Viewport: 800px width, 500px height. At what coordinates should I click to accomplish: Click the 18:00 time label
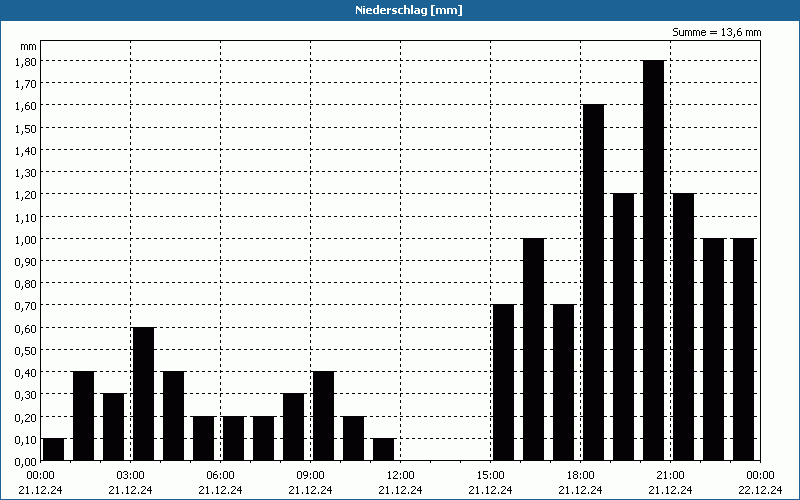(581, 476)
